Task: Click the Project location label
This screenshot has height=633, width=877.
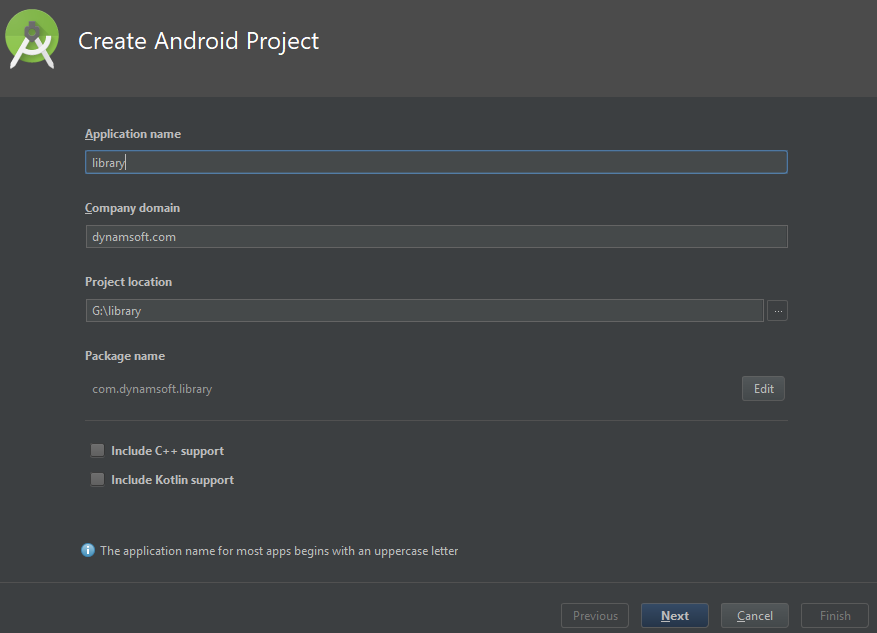Action: [128, 282]
